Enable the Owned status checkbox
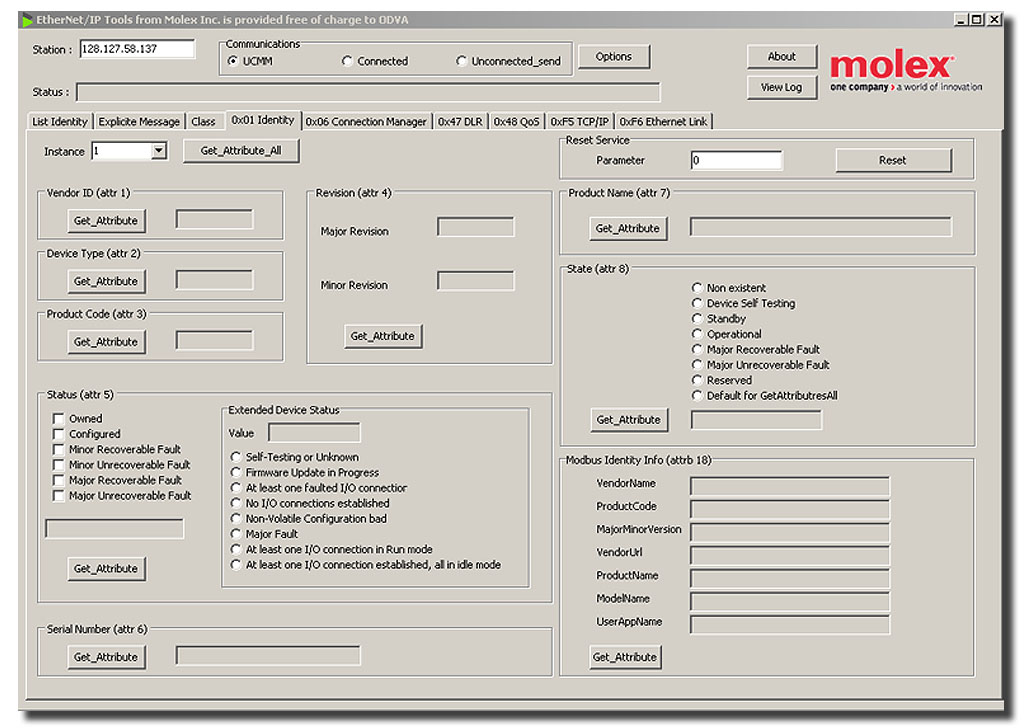Viewport: 1025px width, 728px height. (59, 419)
